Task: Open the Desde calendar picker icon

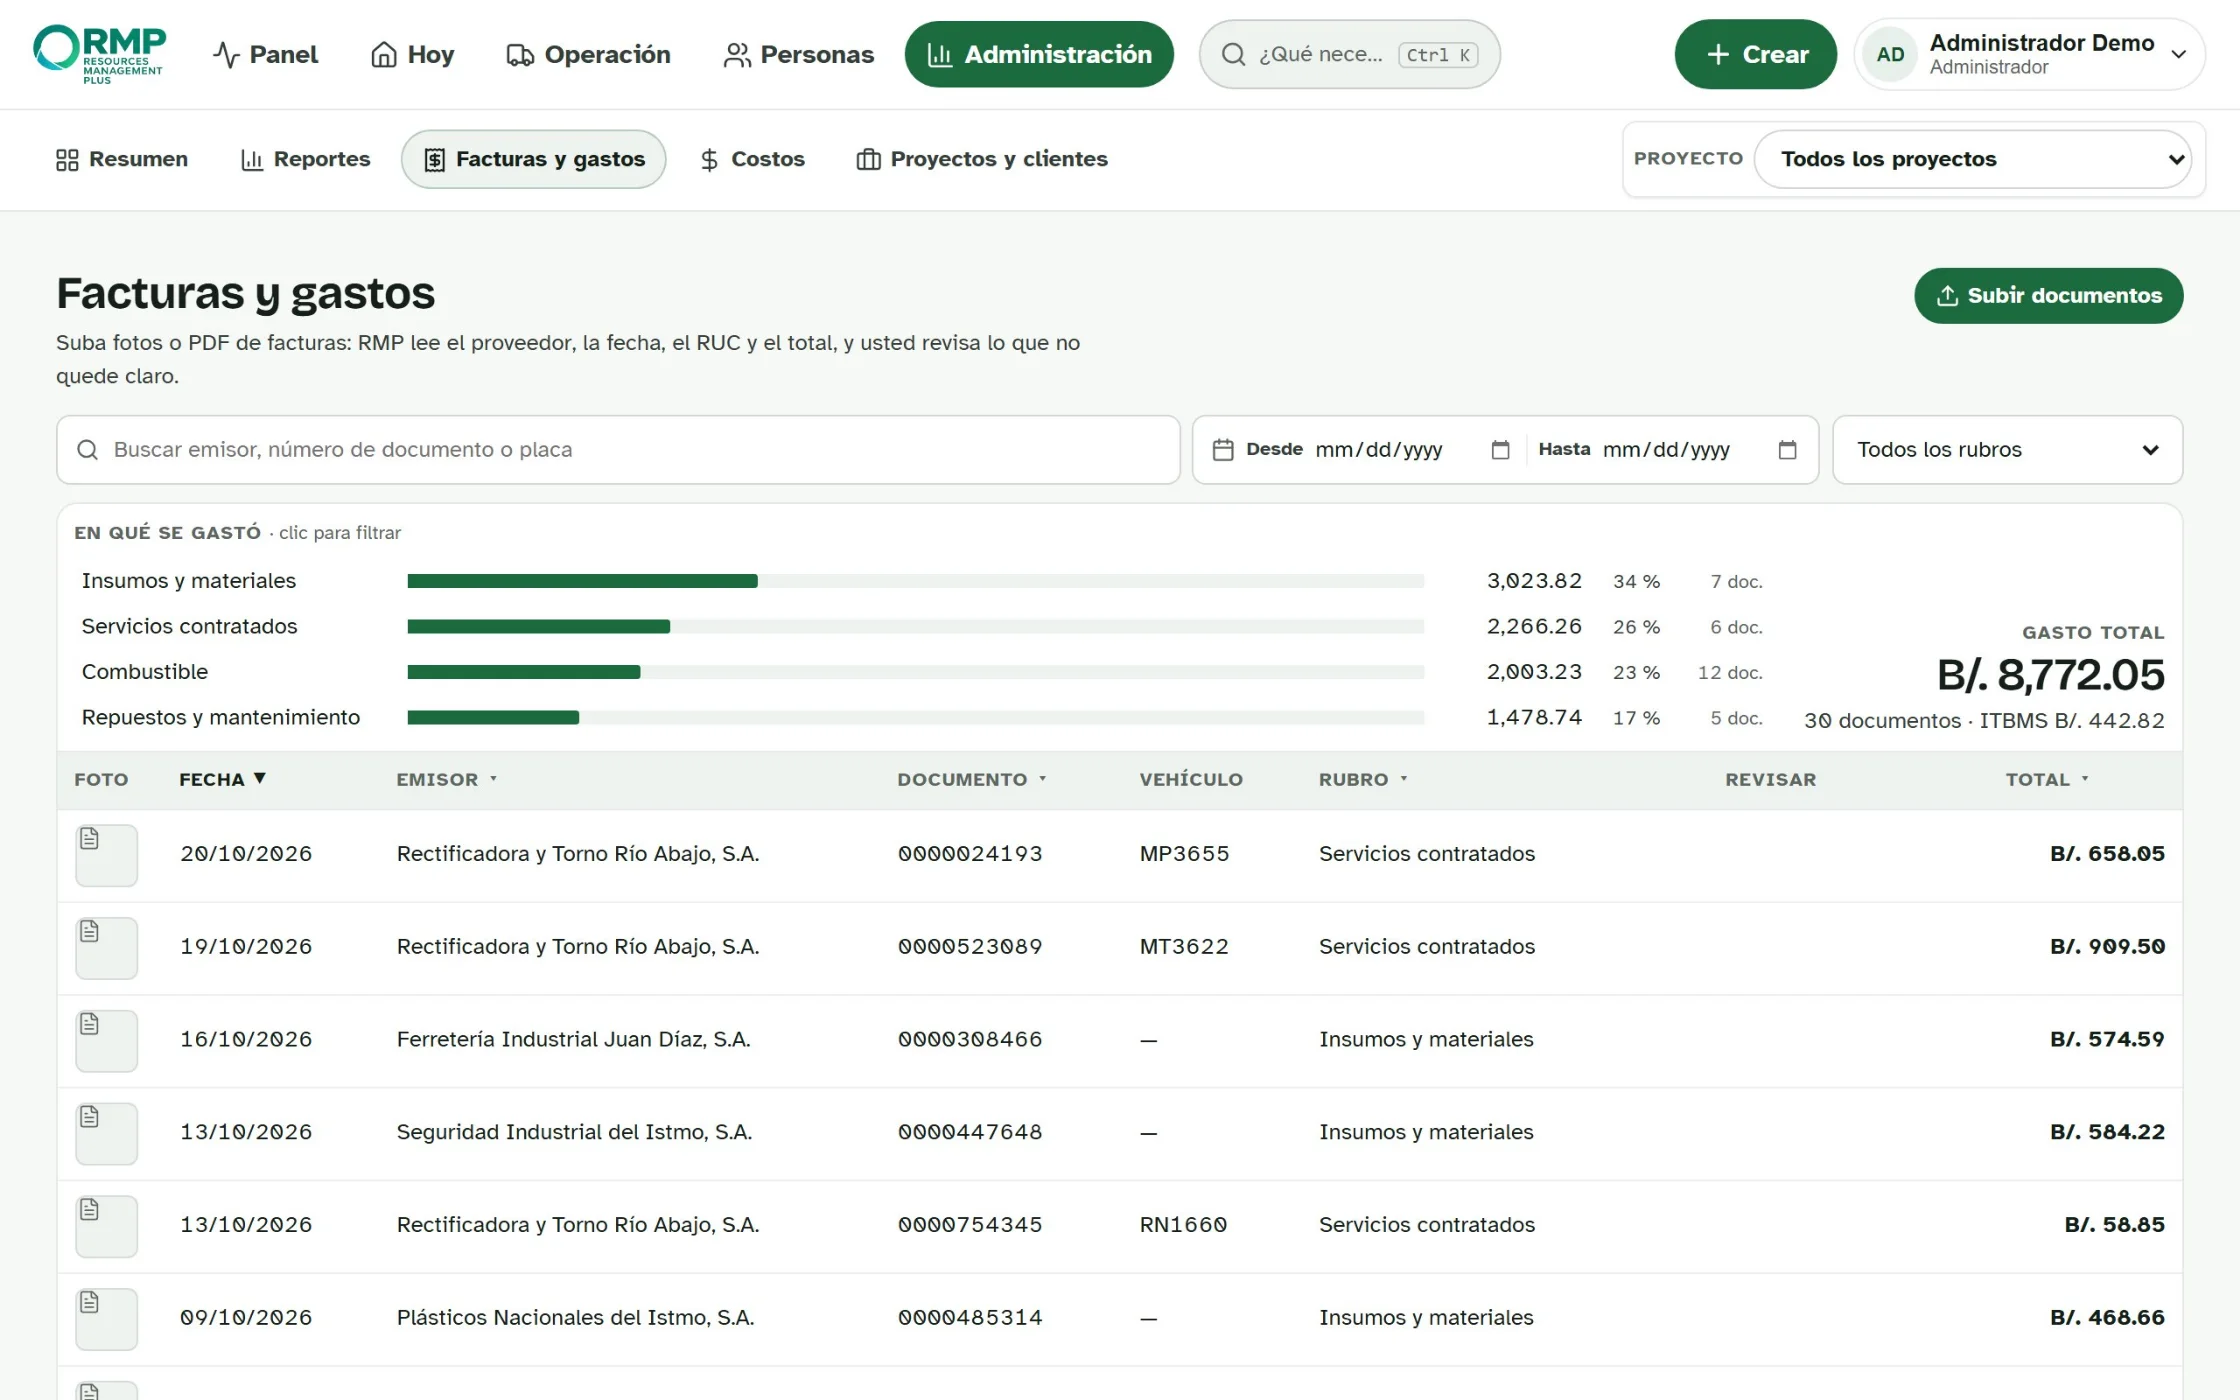Action: tap(1500, 450)
